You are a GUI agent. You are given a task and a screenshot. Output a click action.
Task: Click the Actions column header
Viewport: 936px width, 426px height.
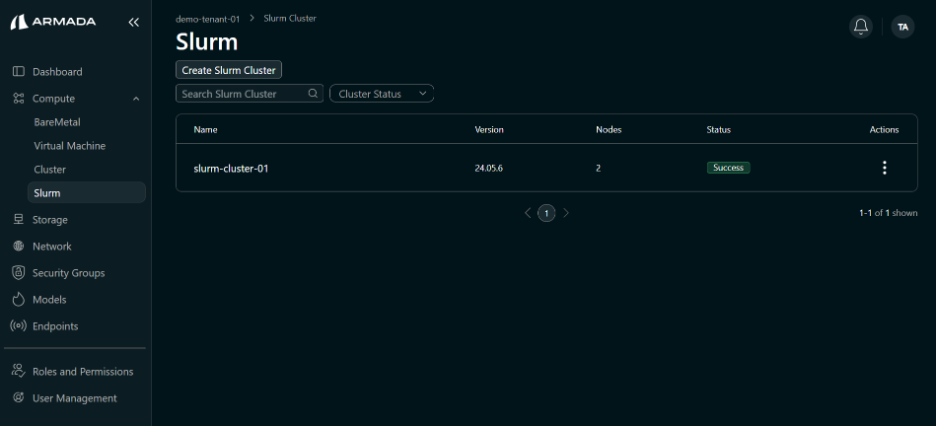[884, 129]
